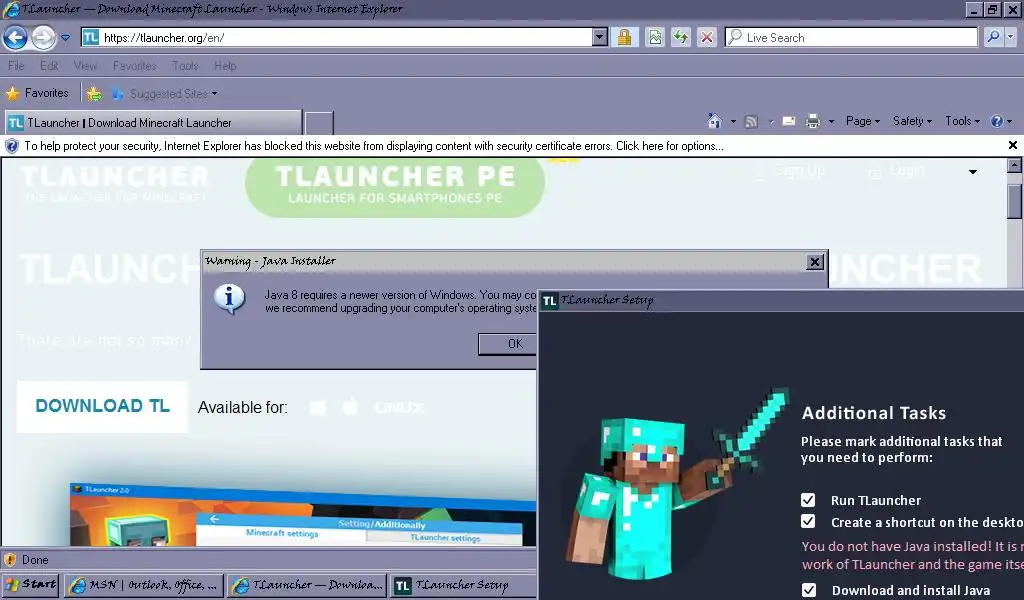Click the Refresh page icon

pos(680,37)
